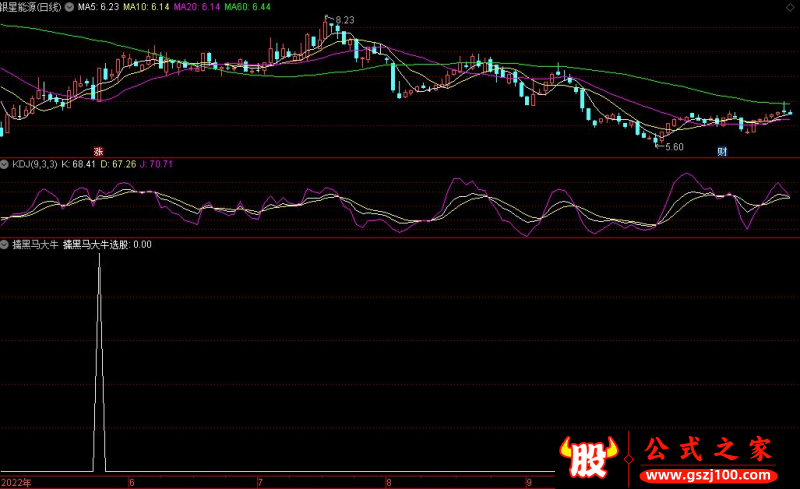
Task: Expand the 擒黑马大牛 indicator dropdown arrow
Action: (x=5, y=244)
